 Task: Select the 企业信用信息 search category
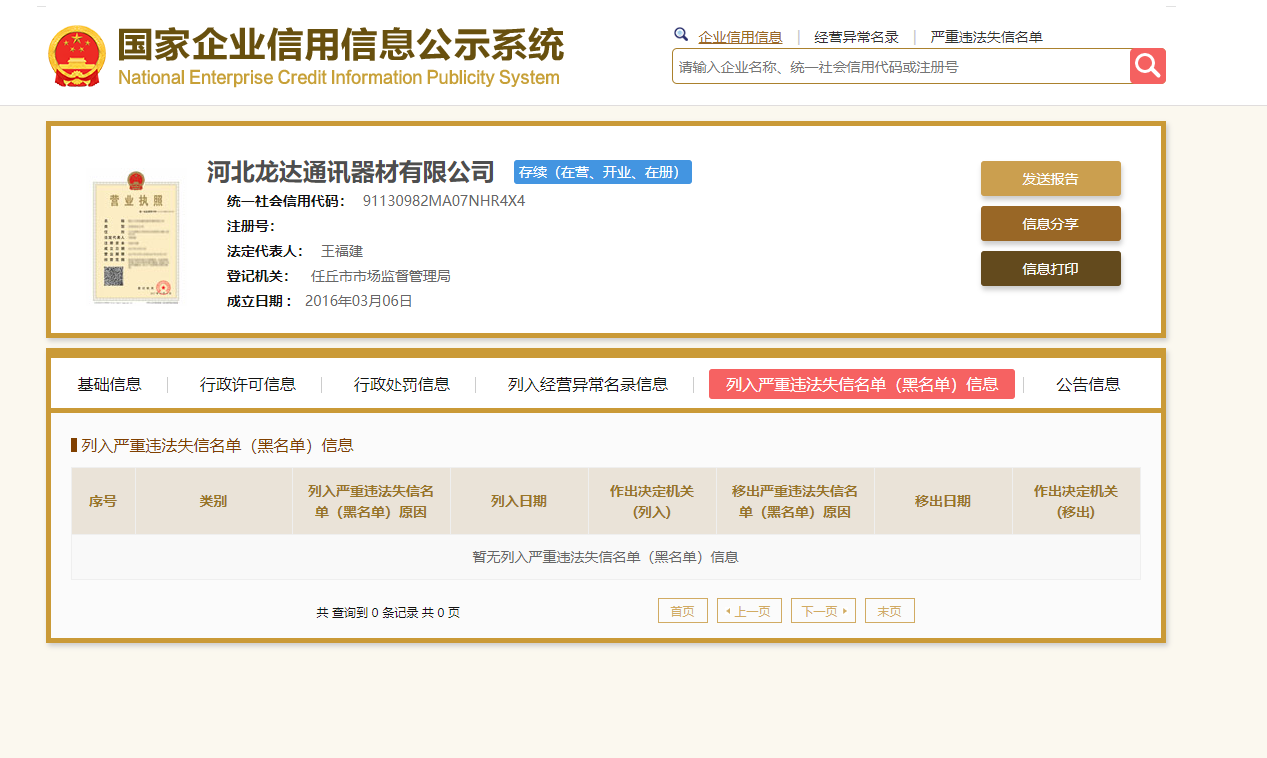tap(740, 37)
